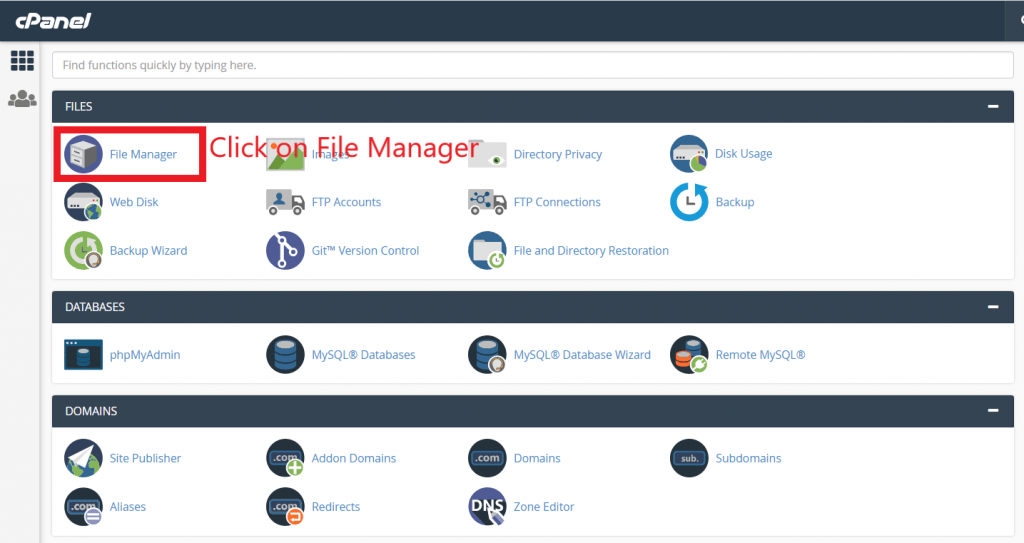Screen dimensions: 1024x543
Task: Click the Directory Privacy eye-folder icon
Action: pos(487,154)
